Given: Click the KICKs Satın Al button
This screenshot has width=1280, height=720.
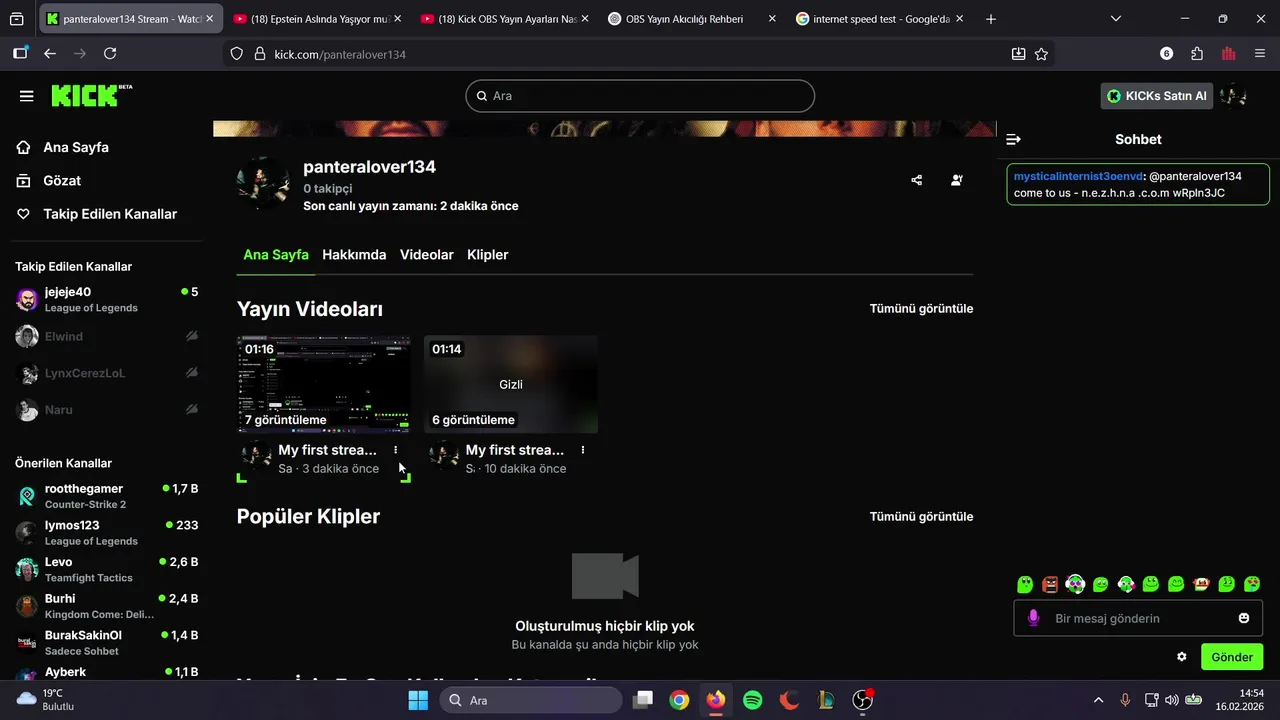Looking at the screenshot, I should [1158, 96].
